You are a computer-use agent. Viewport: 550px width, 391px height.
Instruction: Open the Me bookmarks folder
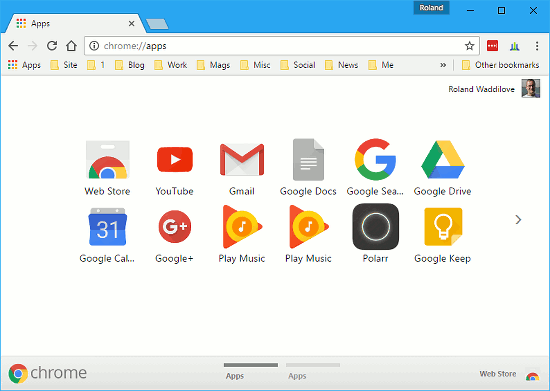point(381,65)
